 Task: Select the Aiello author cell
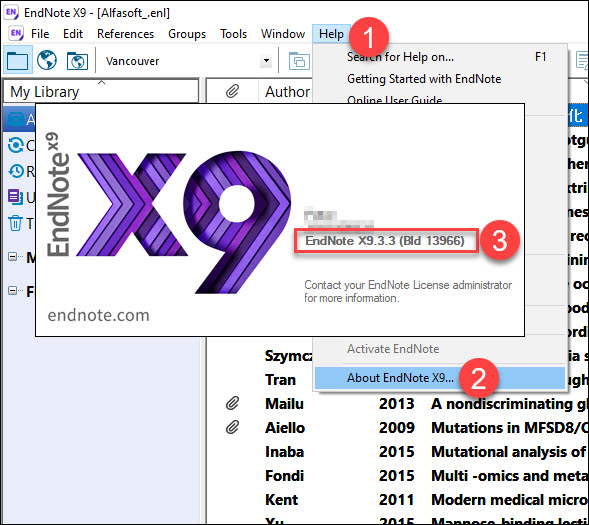(285, 428)
